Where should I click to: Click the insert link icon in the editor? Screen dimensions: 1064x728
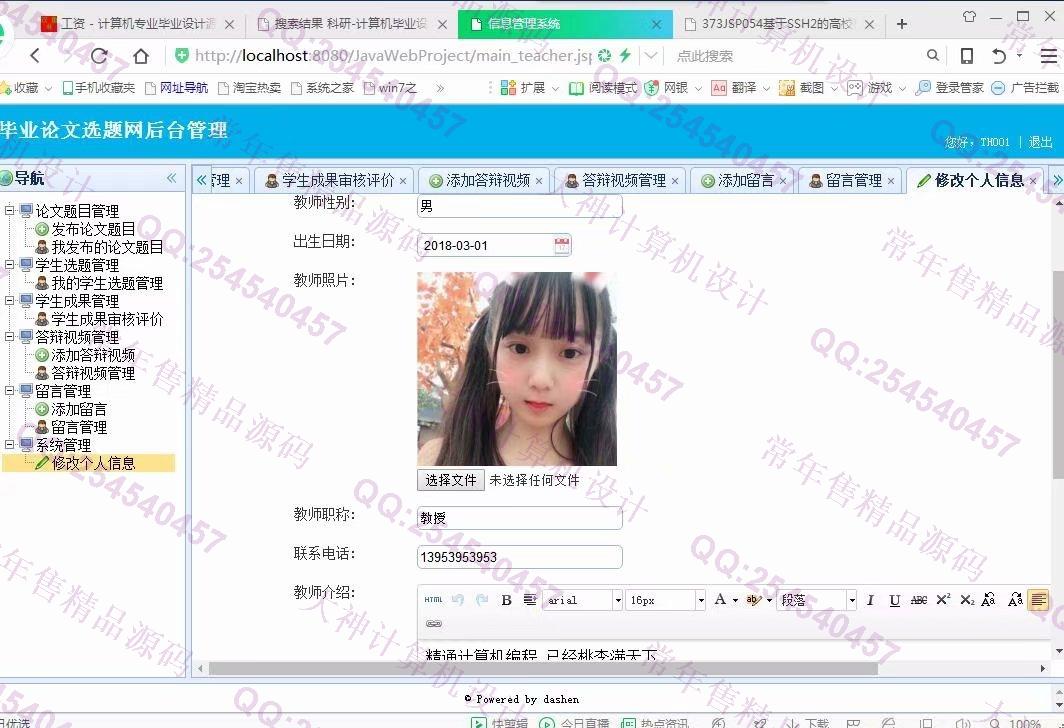click(434, 624)
